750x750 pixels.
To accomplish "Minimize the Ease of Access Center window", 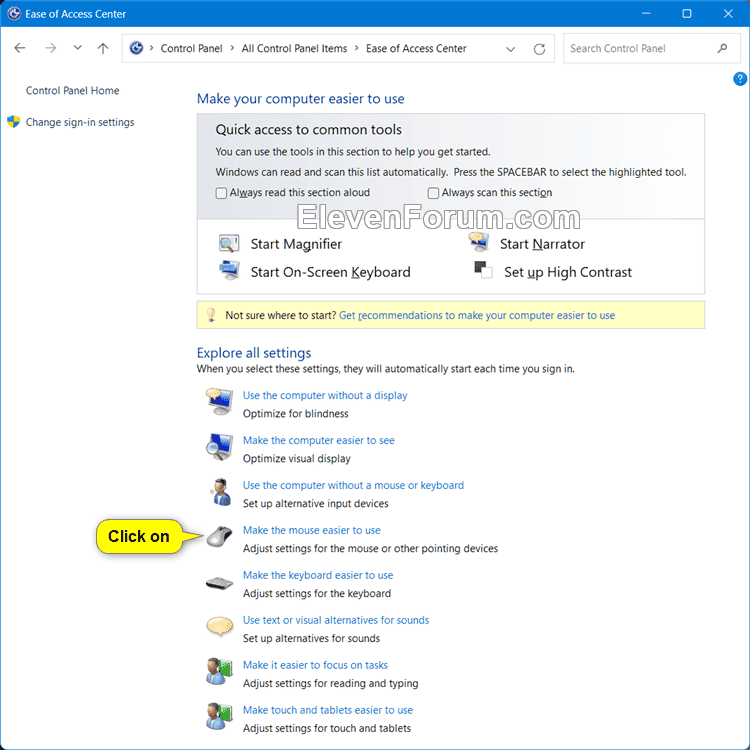I will [646, 13].
